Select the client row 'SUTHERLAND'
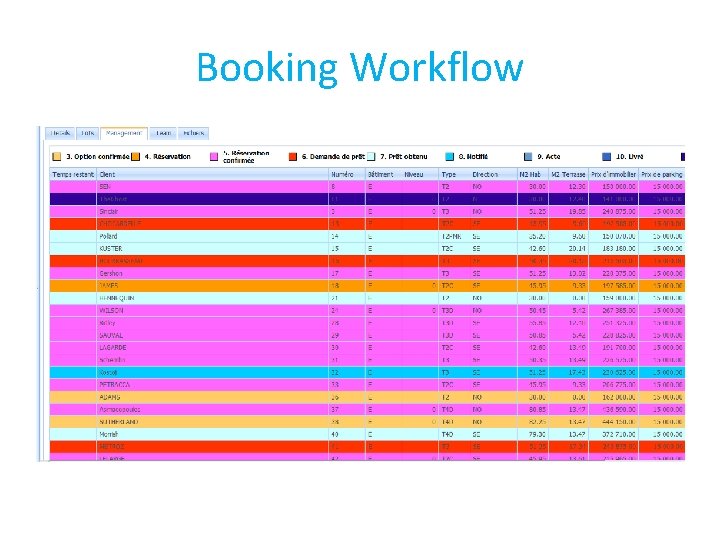 point(367,422)
